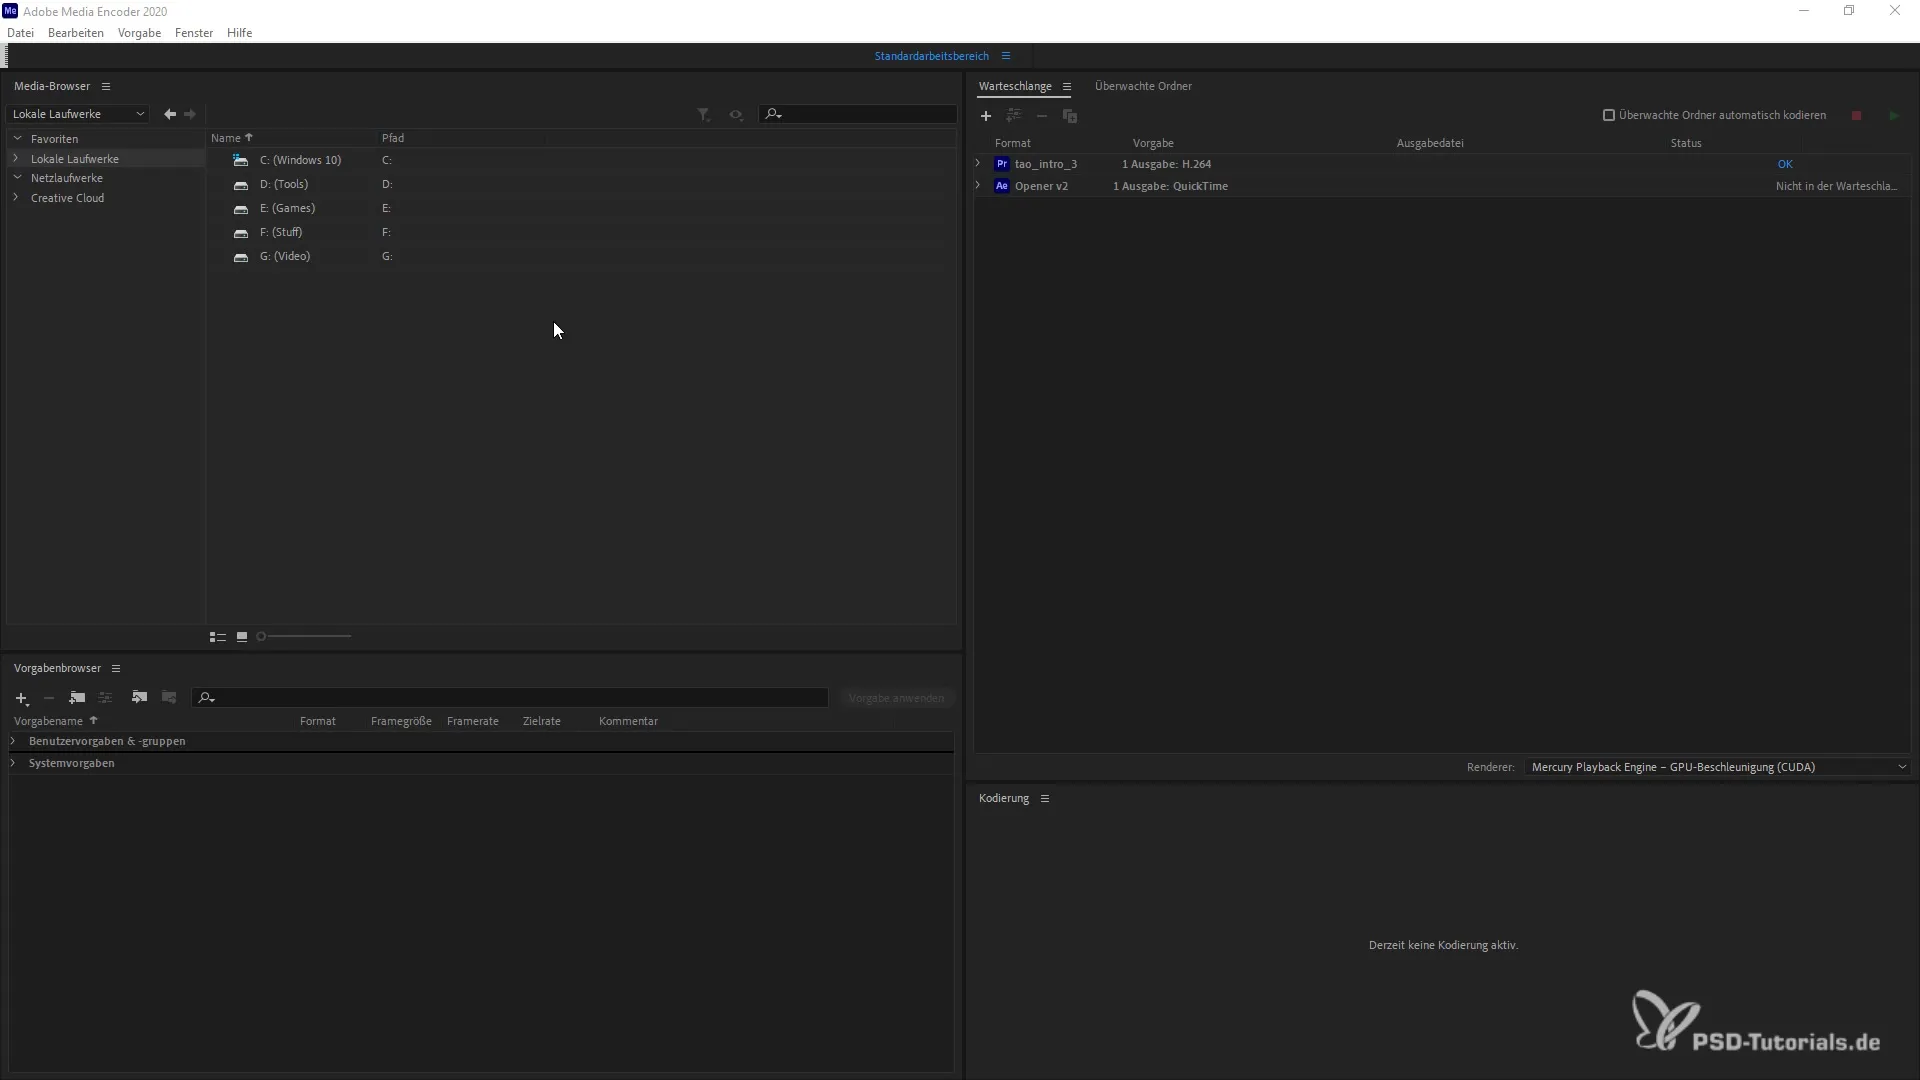Click the After Effects icon beside Opener v2
The height and width of the screenshot is (1080, 1920).
(x=1002, y=186)
